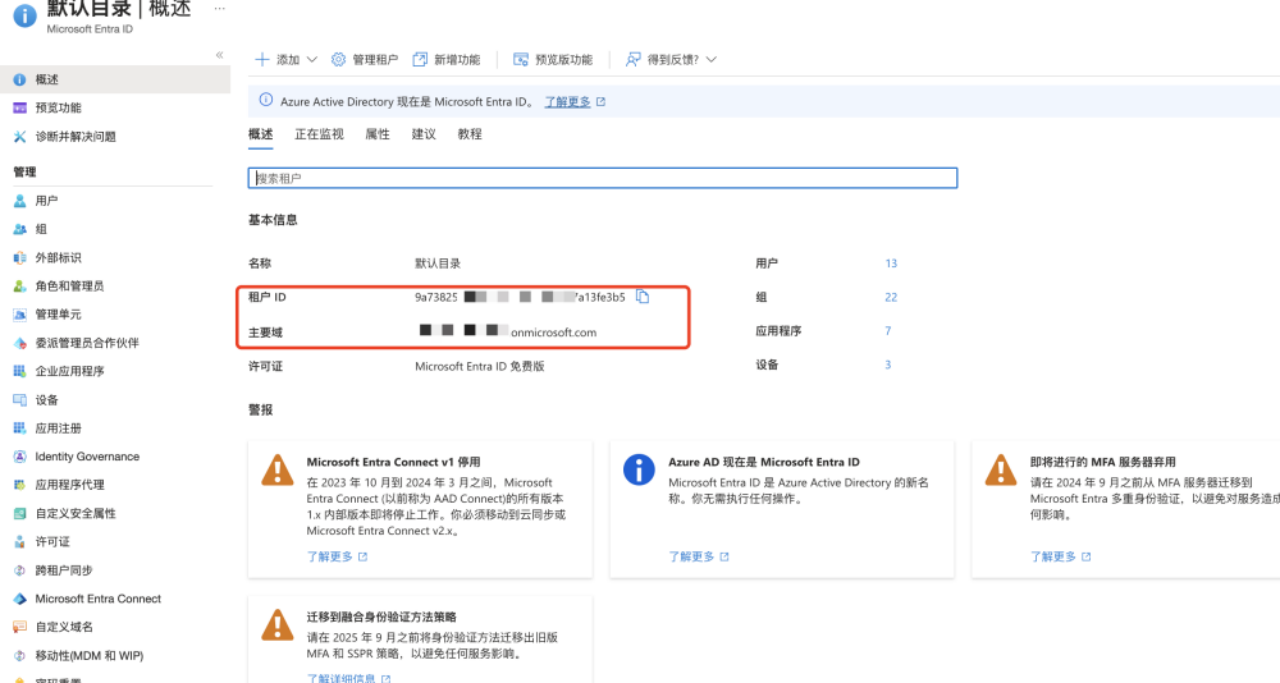Screen dimensions: 1280x683
Task: Copy the tenant ID with copy icon
Action: coord(643,297)
